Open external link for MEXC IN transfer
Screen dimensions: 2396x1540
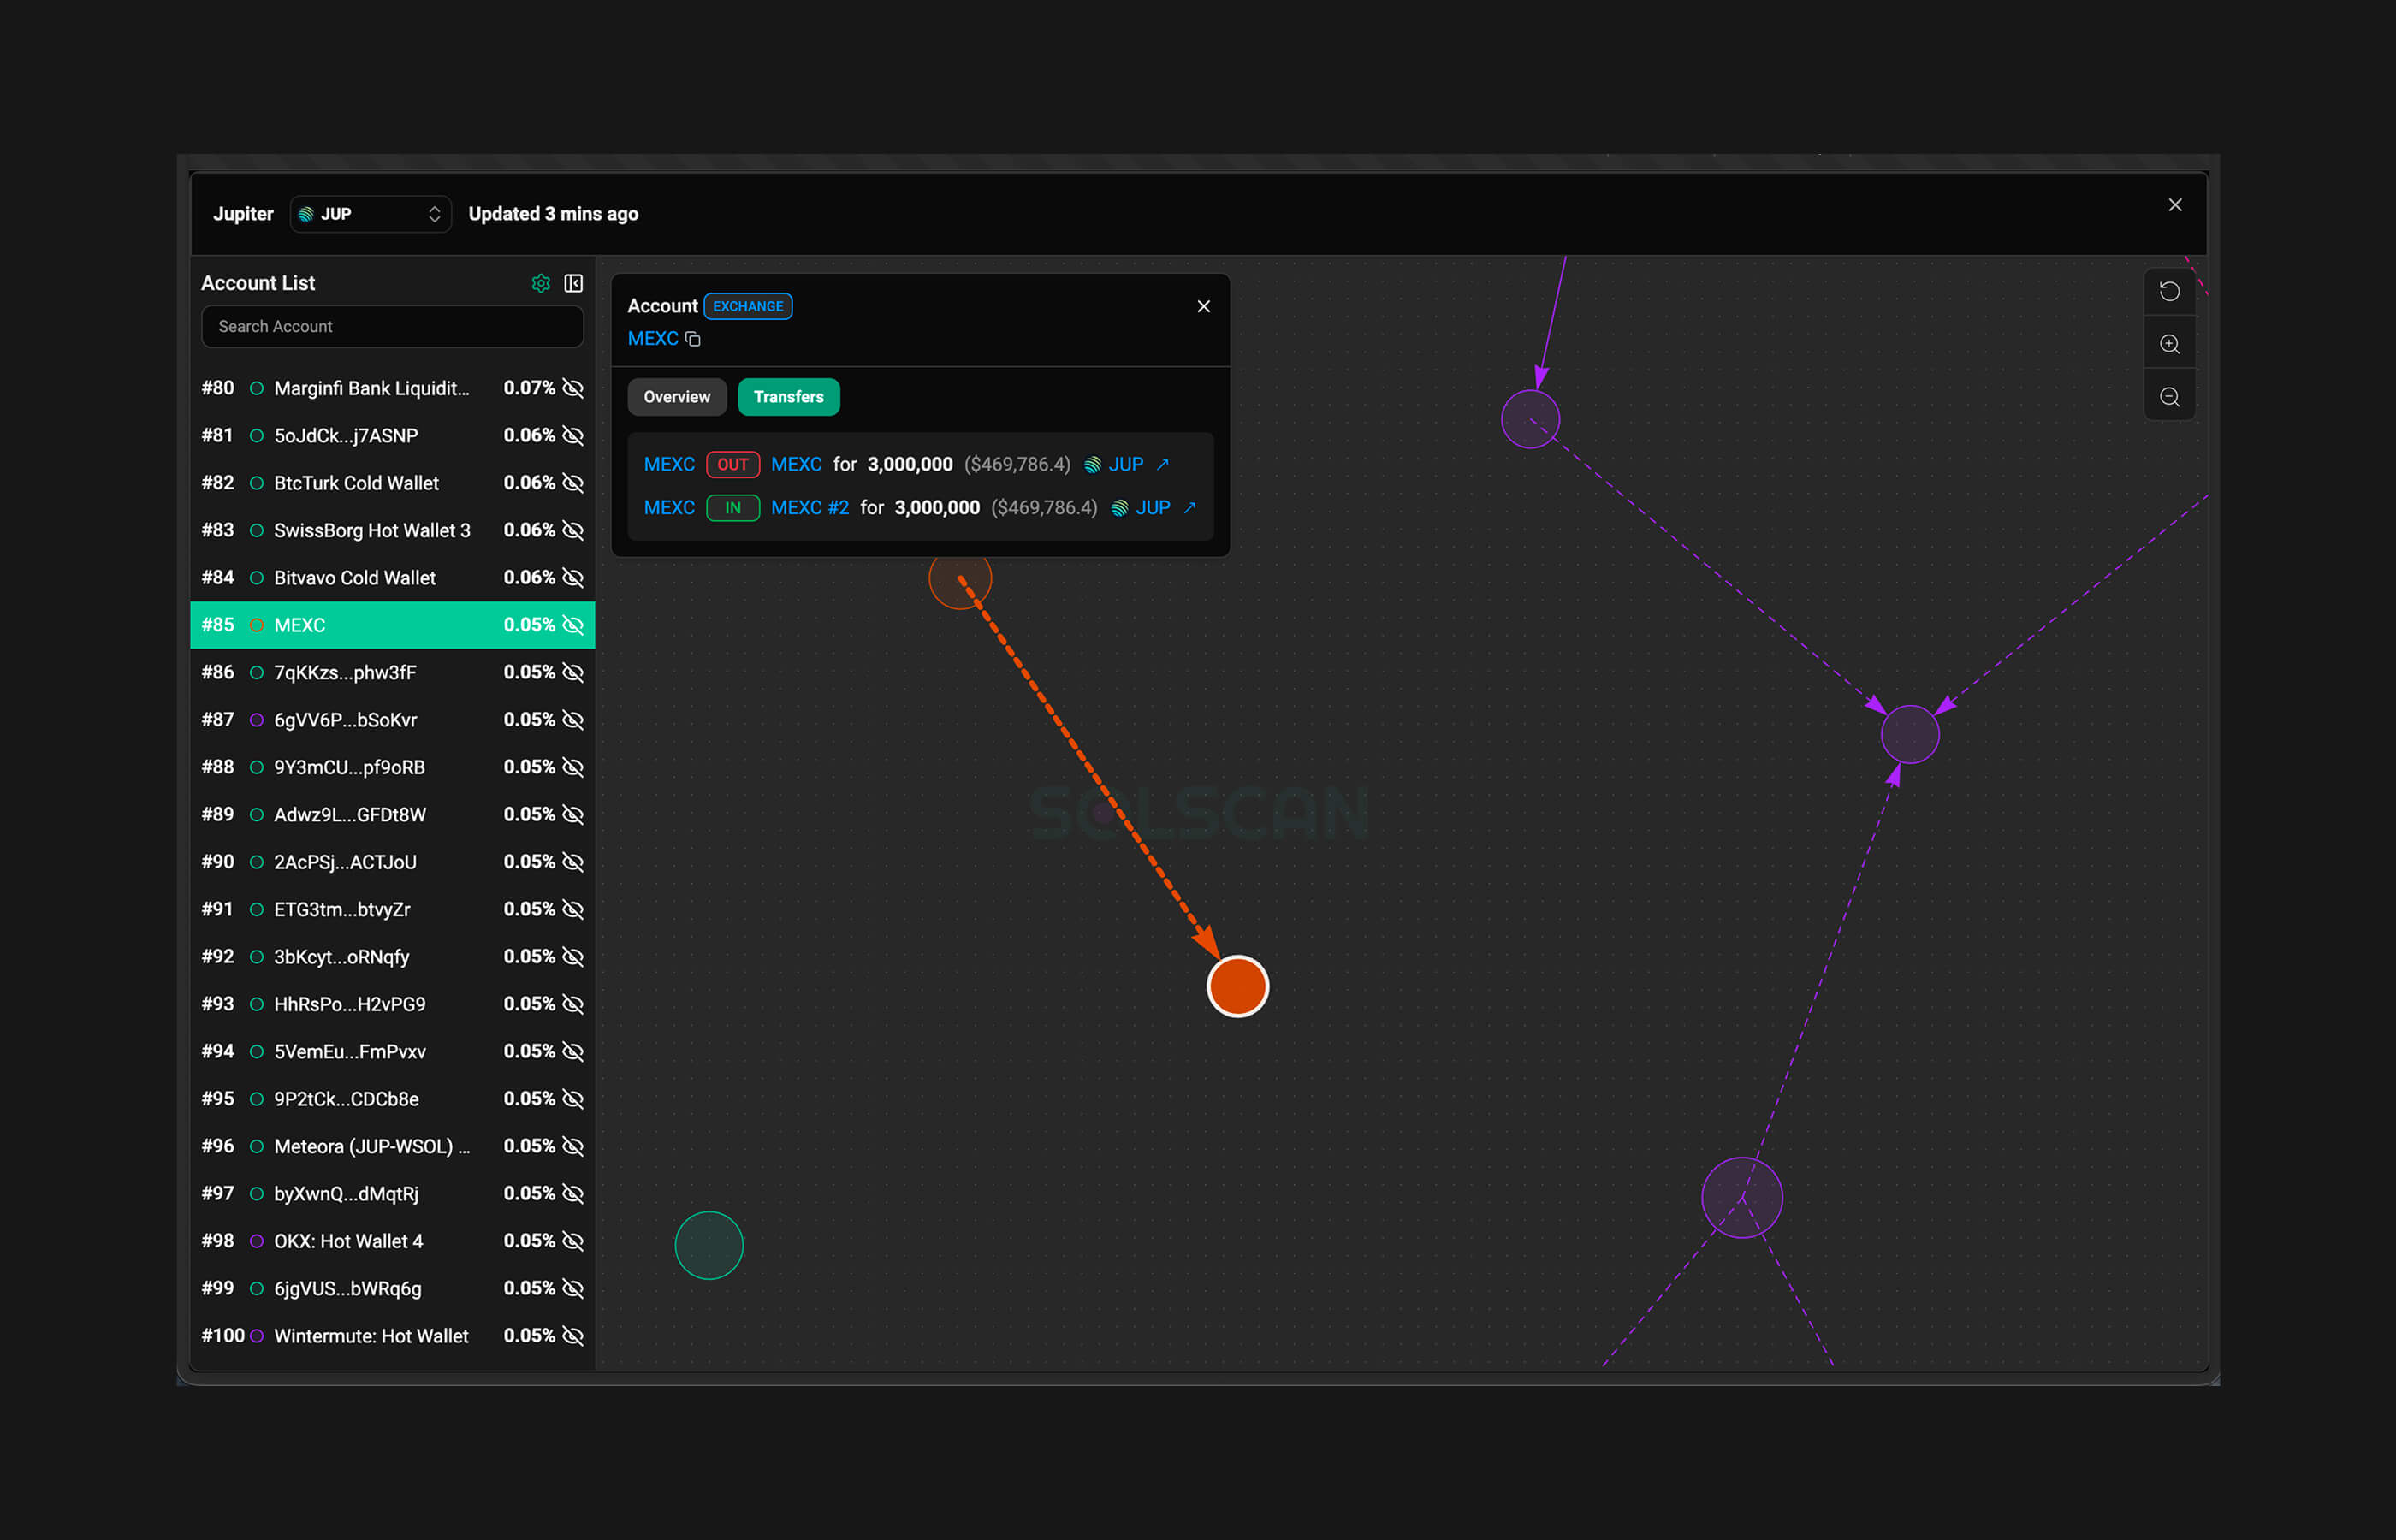[x=1189, y=507]
